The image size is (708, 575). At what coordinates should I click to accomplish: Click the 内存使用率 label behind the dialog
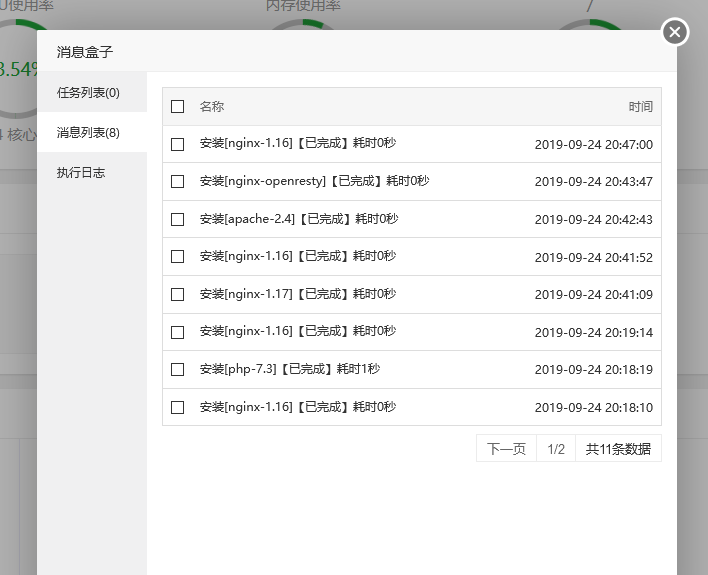point(303,6)
